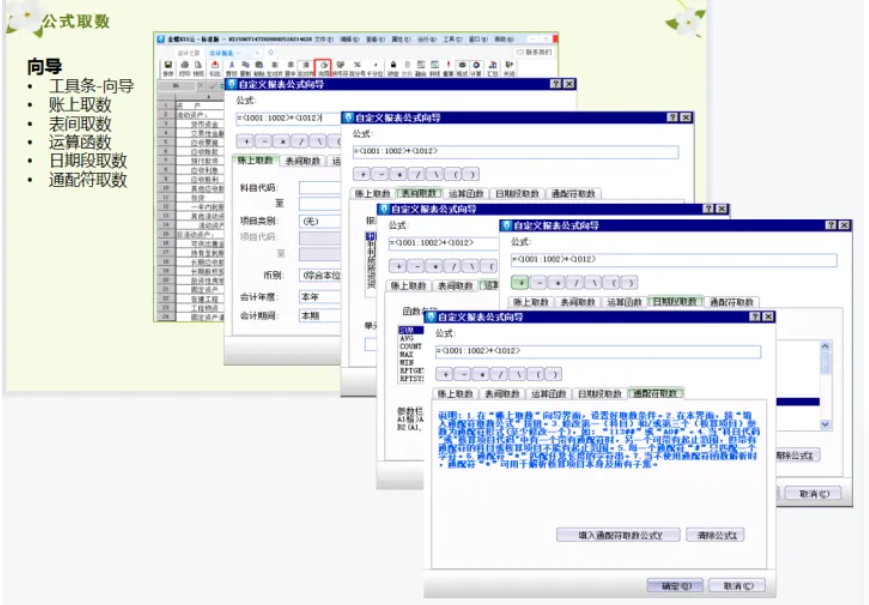Screen dimensions: 869x605
Task: Click the + operator button in front dialog
Action: pos(445,375)
